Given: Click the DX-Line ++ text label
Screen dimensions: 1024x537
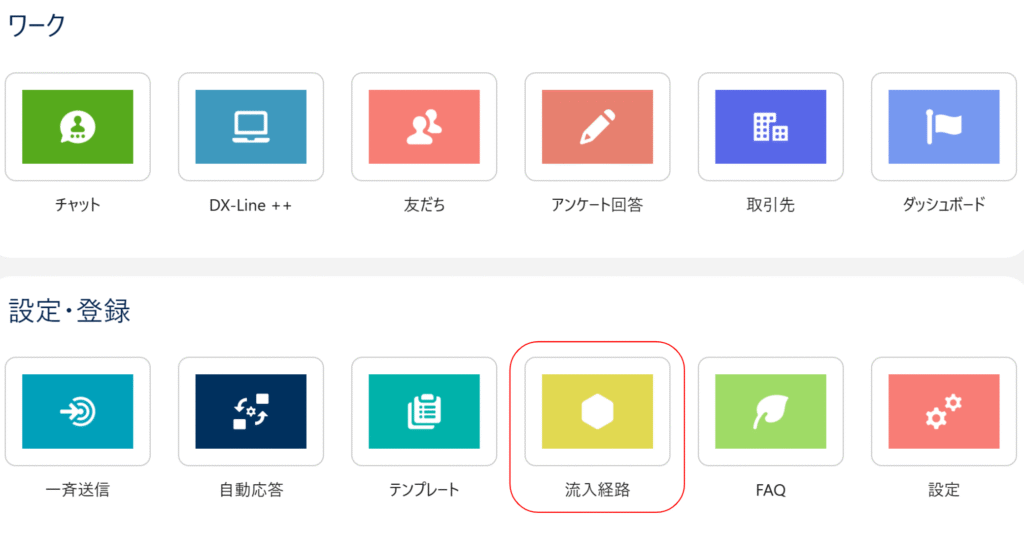Looking at the screenshot, I should pyautogui.click(x=250, y=206).
